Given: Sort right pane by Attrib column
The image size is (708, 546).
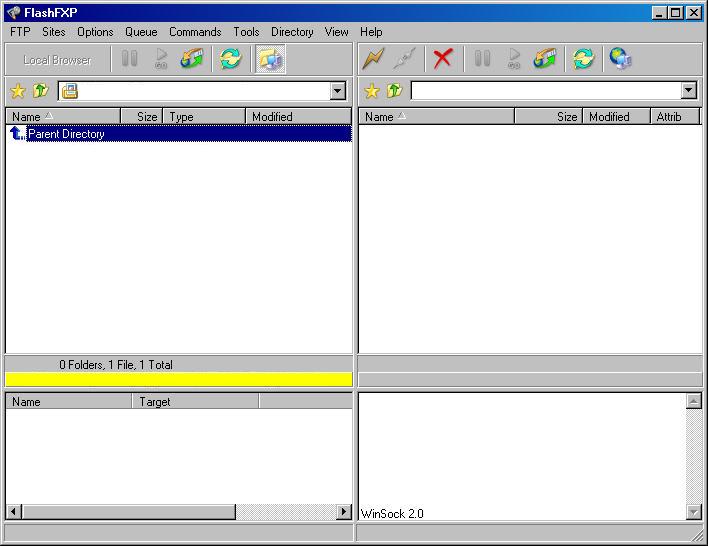Looking at the screenshot, I should (675, 117).
